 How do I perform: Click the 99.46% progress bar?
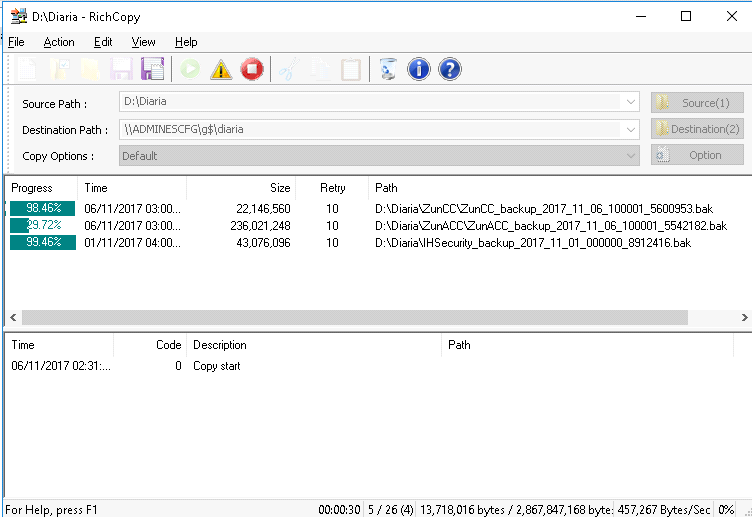43,242
